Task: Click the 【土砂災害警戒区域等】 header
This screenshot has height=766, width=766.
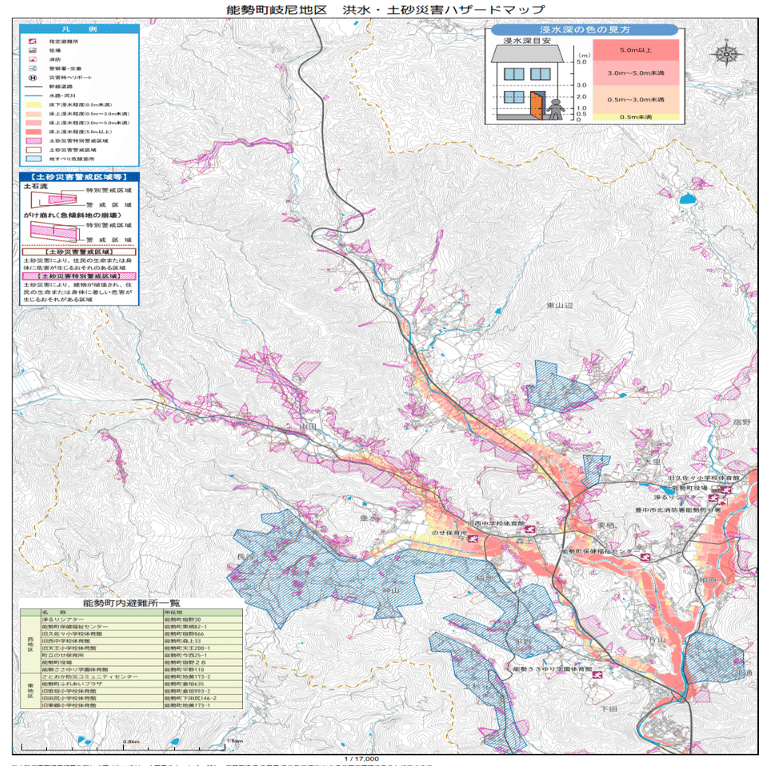Action: 79,176
